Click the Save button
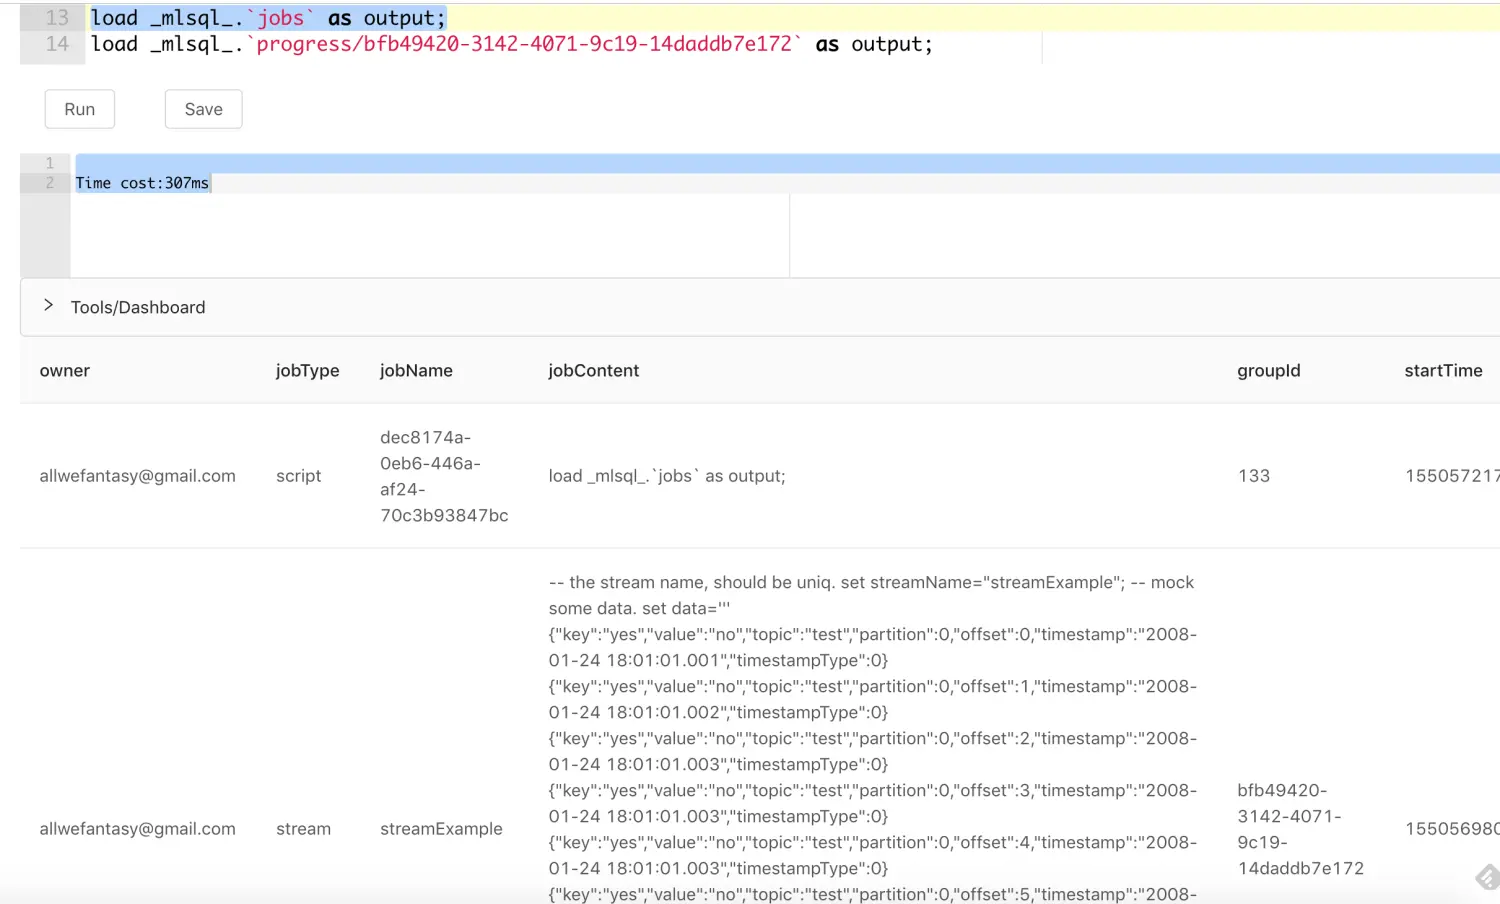 (203, 109)
